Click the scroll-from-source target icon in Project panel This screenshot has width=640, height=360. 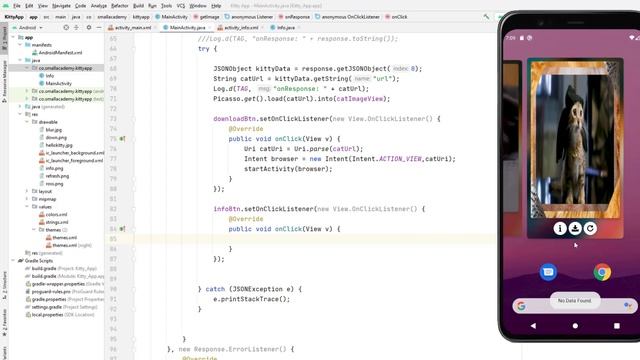point(66,28)
